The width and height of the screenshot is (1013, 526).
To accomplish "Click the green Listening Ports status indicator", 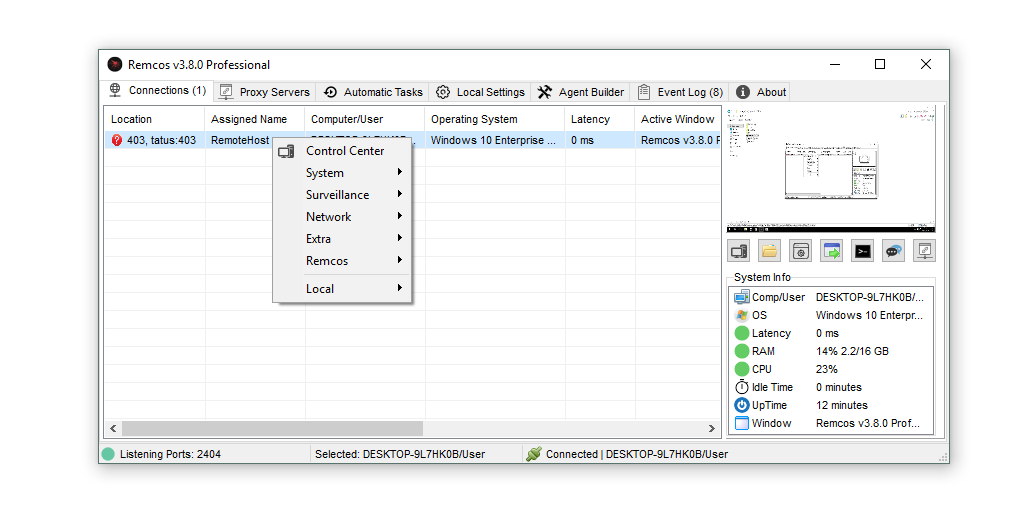I will click(108, 454).
